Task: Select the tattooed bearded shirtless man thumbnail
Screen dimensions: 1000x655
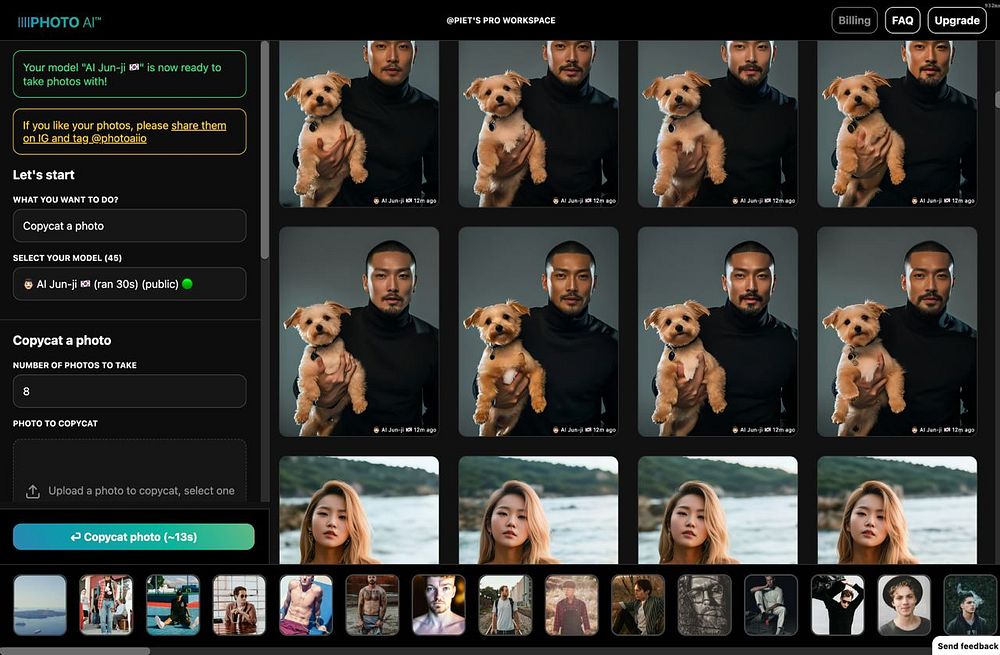Action: pos(372,605)
